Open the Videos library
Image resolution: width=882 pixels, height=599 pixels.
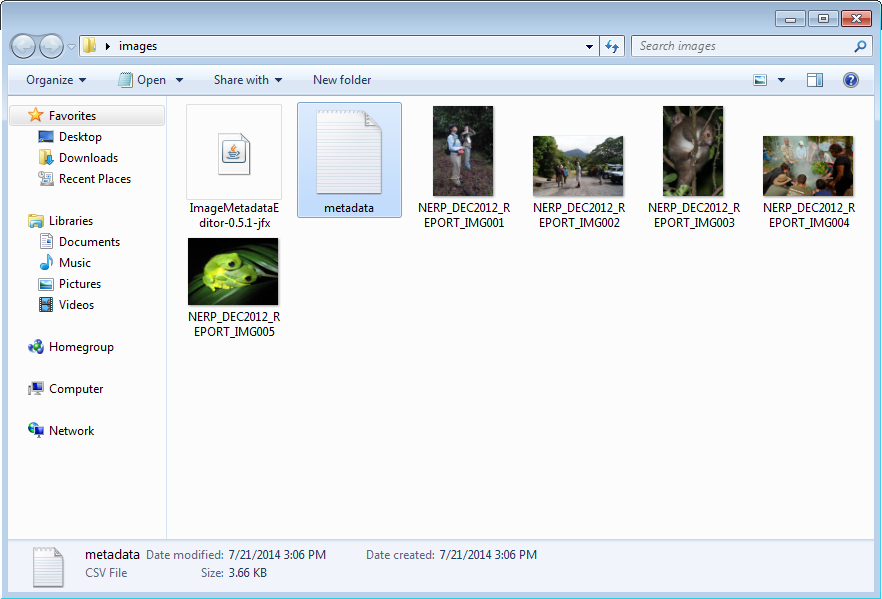76,305
